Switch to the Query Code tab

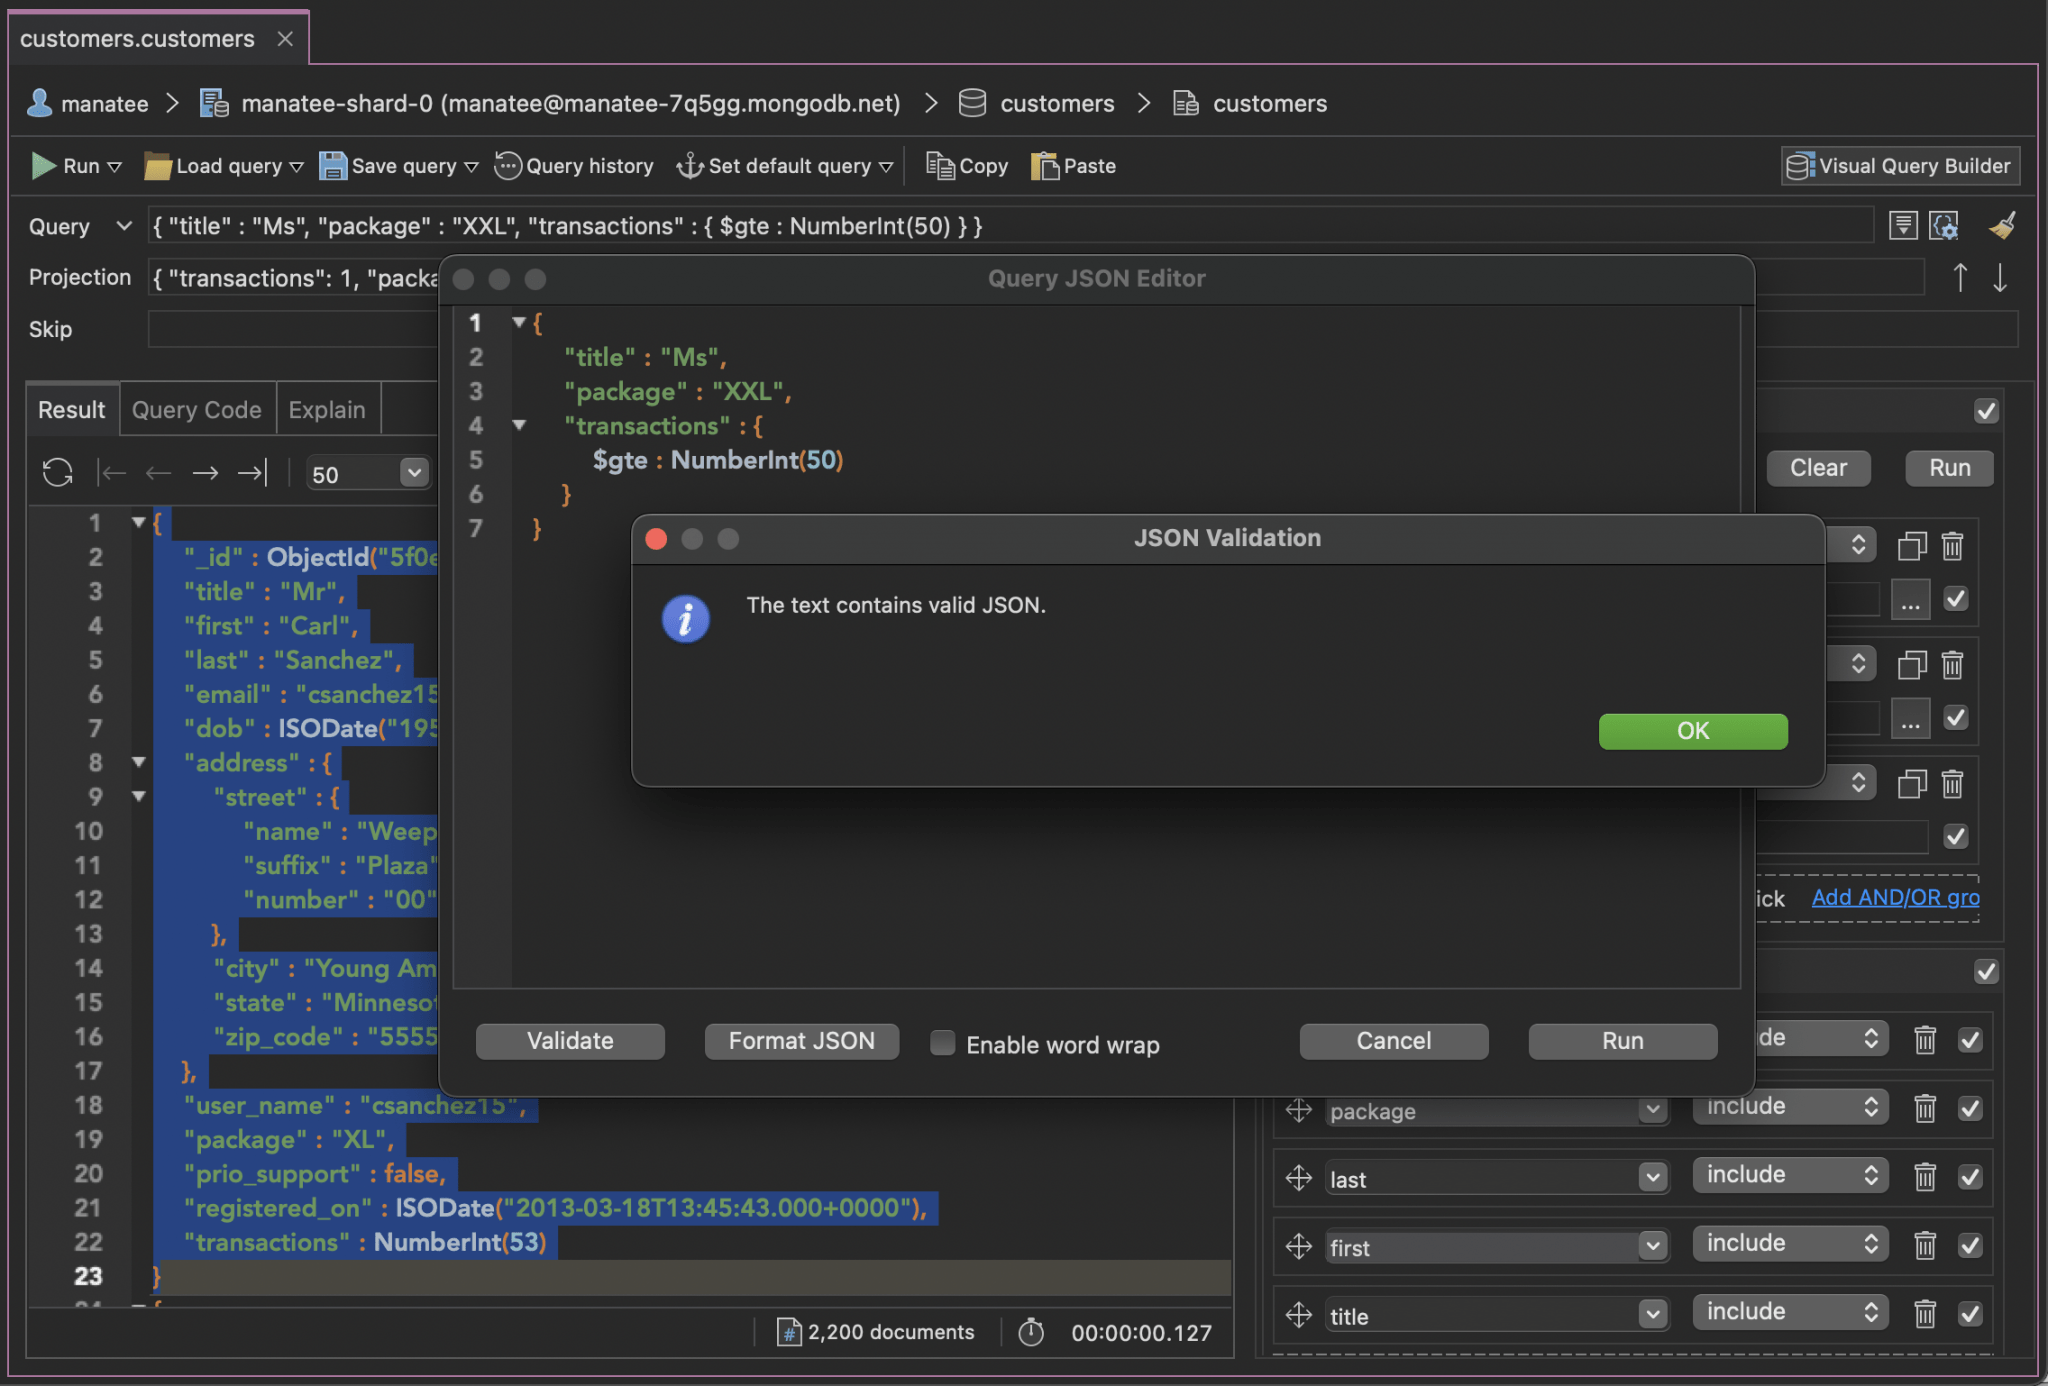click(196, 409)
